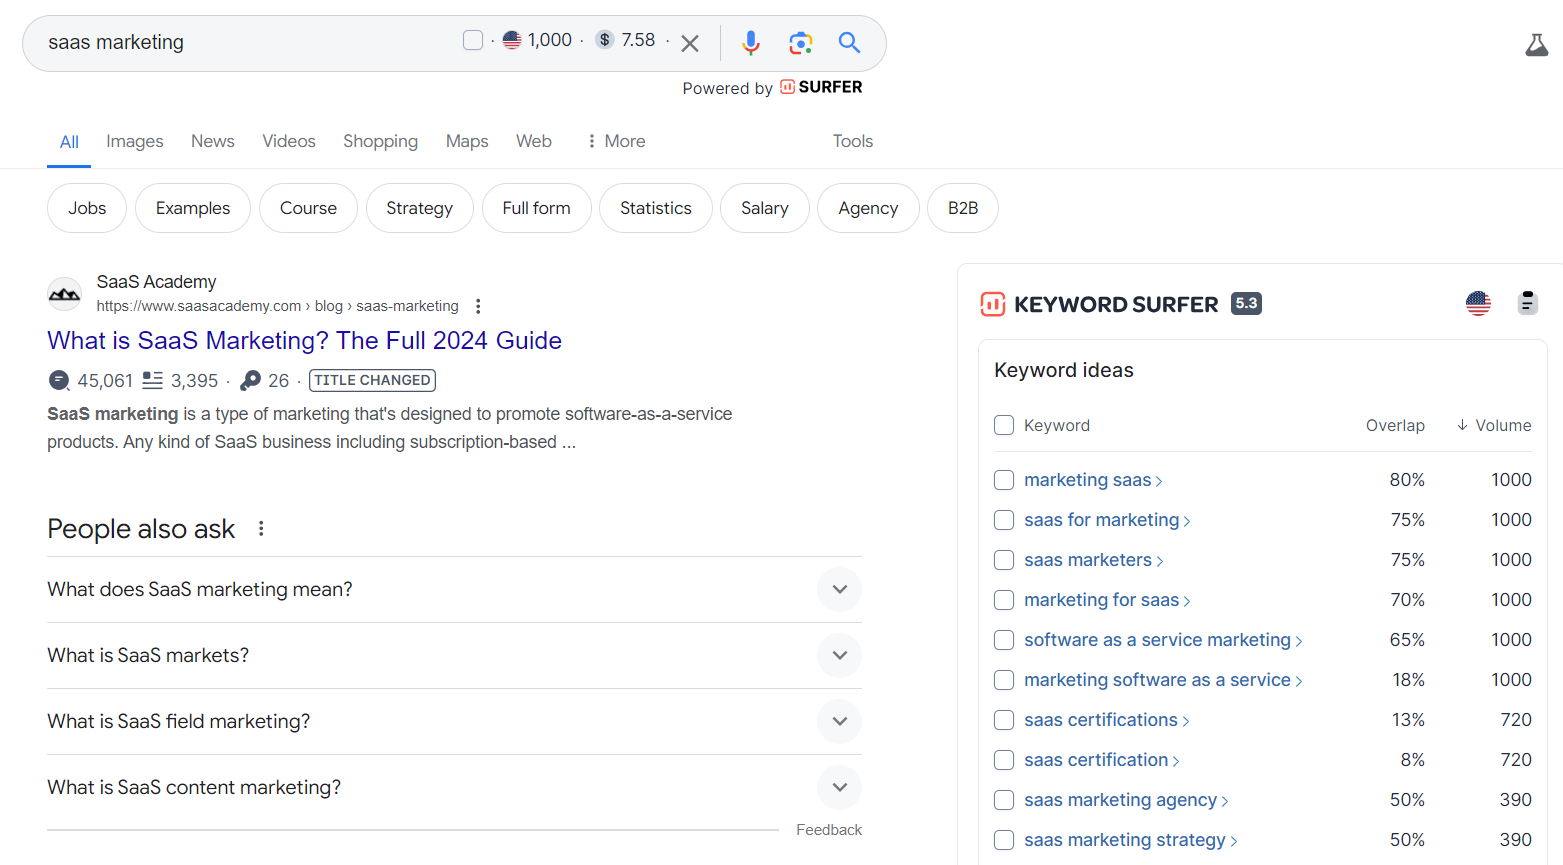Click the Keyword Surfer logo icon
Screen dimensions: 1563x865
[993, 303]
